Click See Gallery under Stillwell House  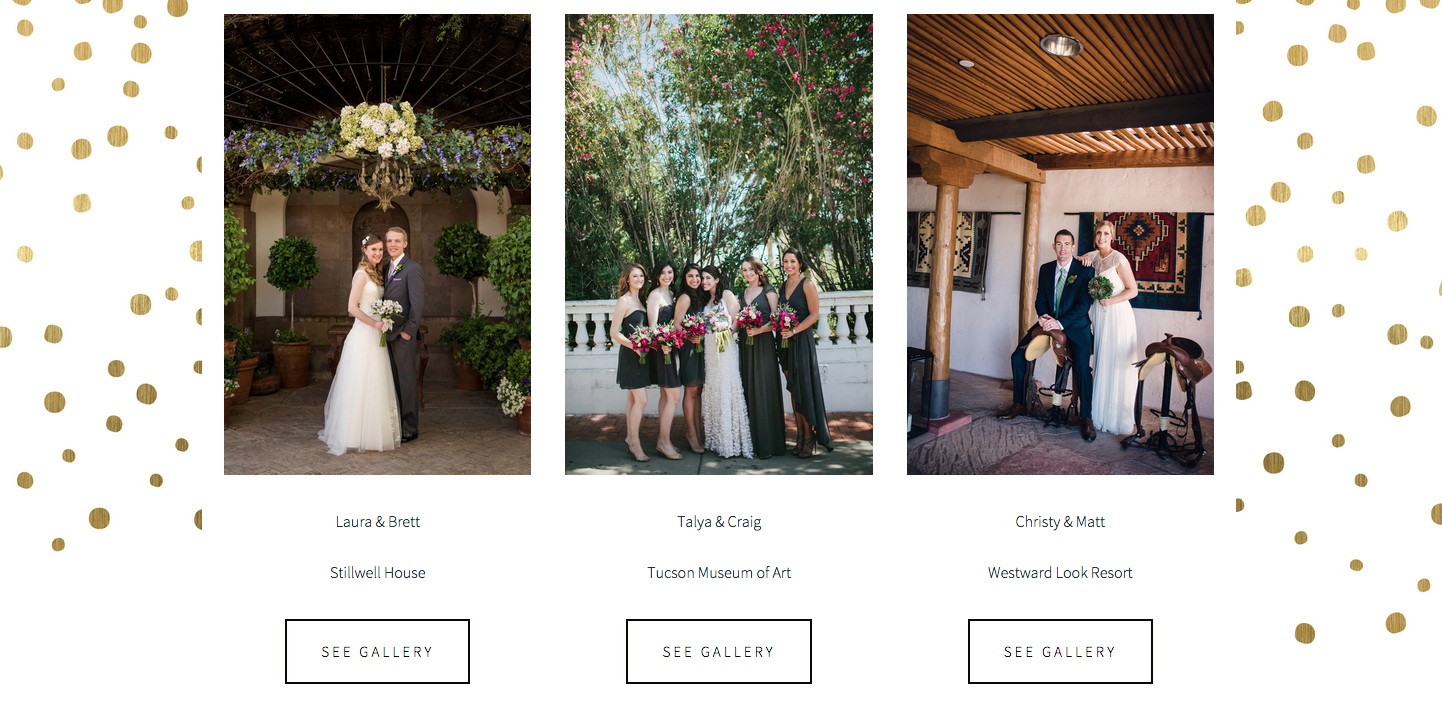pos(377,651)
